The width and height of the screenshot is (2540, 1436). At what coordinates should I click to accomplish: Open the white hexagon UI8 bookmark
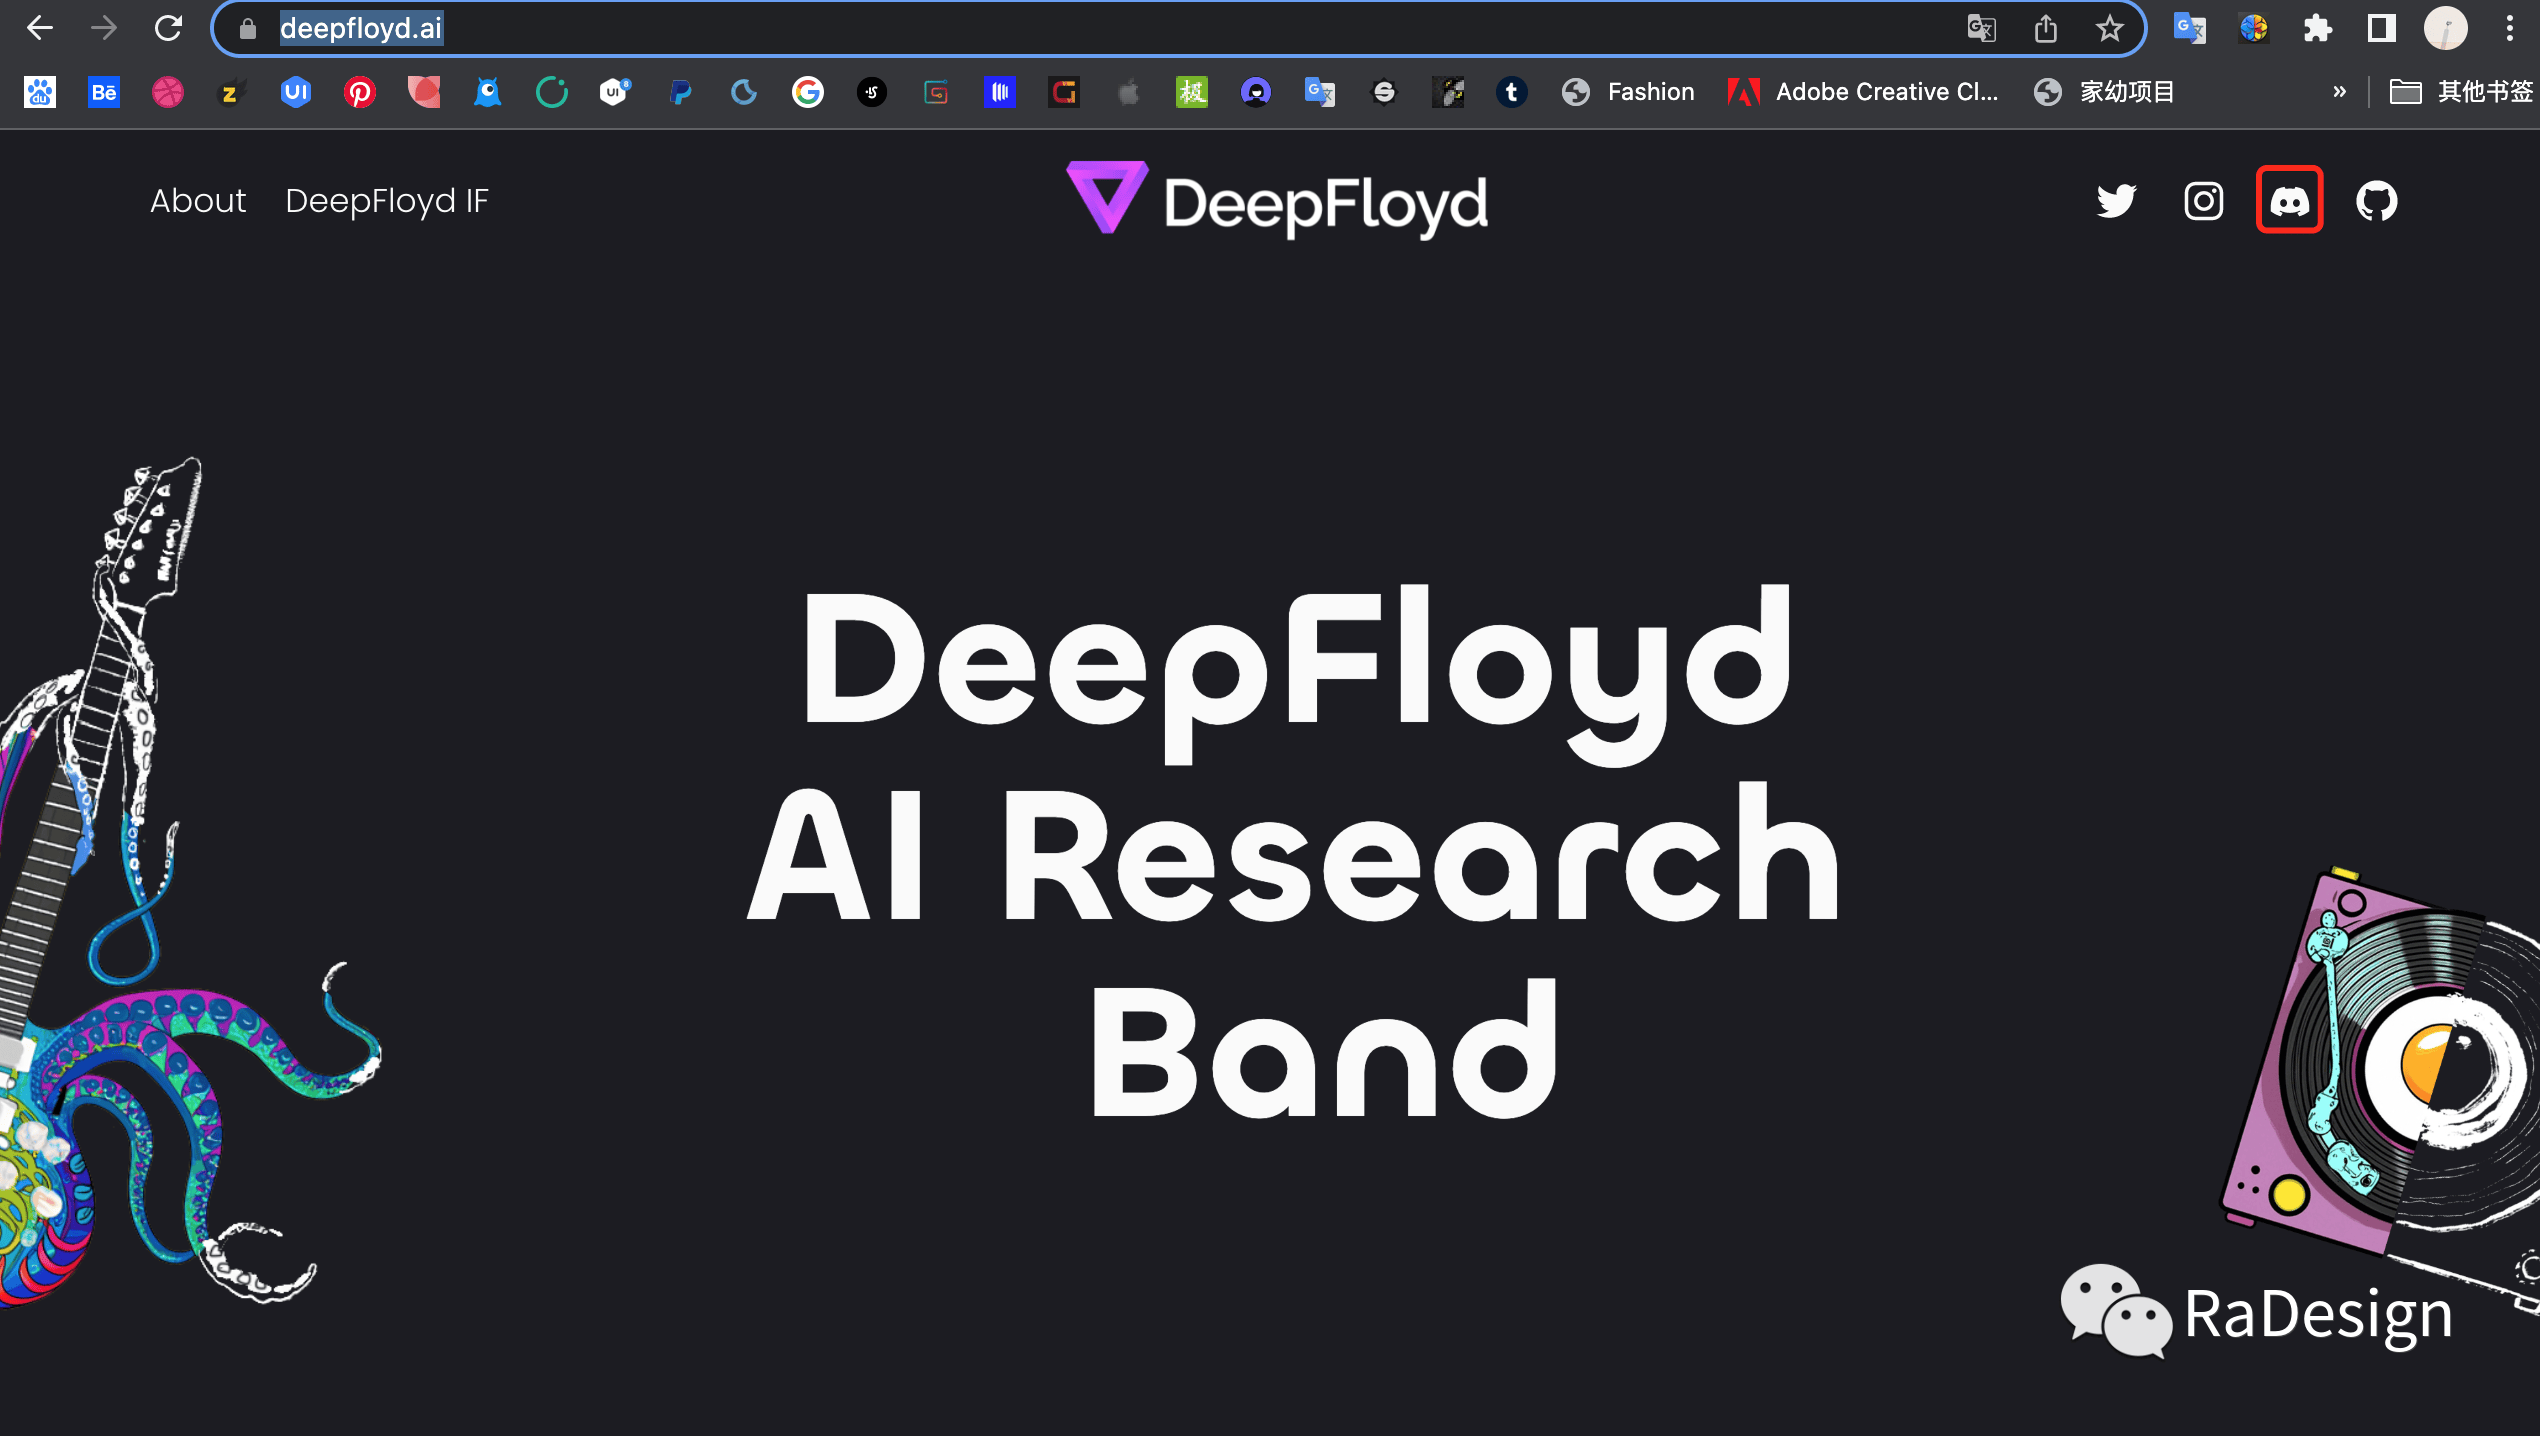(616, 92)
